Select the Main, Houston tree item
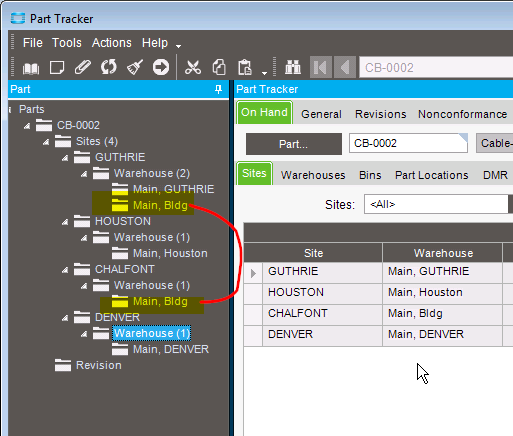The width and height of the screenshot is (513, 436). tap(170, 253)
